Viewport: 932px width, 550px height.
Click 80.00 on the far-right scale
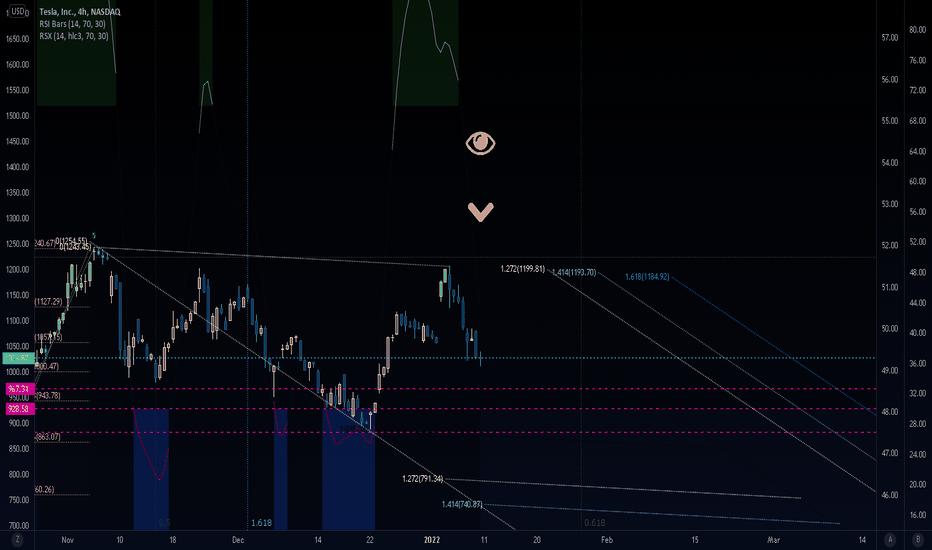pos(918,30)
